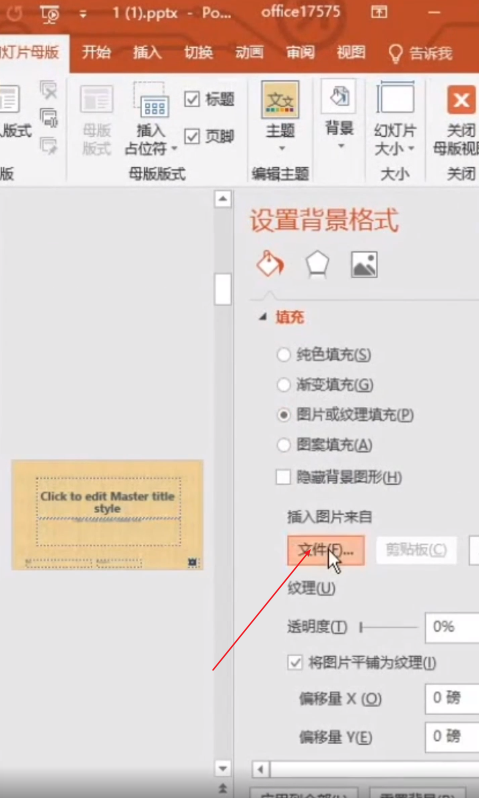
Task: Click the thumbnail pane scrollbar handle
Action: pyautogui.click(x=222, y=289)
